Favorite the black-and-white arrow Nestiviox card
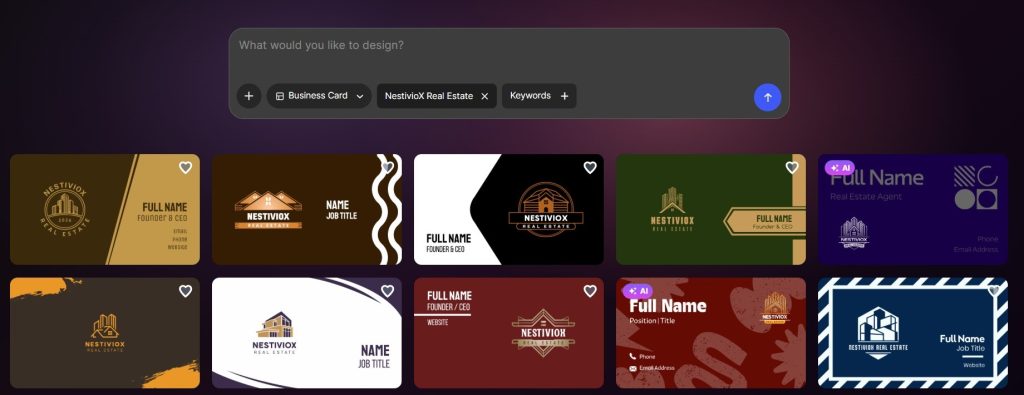This screenshot has width=1024, height=395. 590,168
